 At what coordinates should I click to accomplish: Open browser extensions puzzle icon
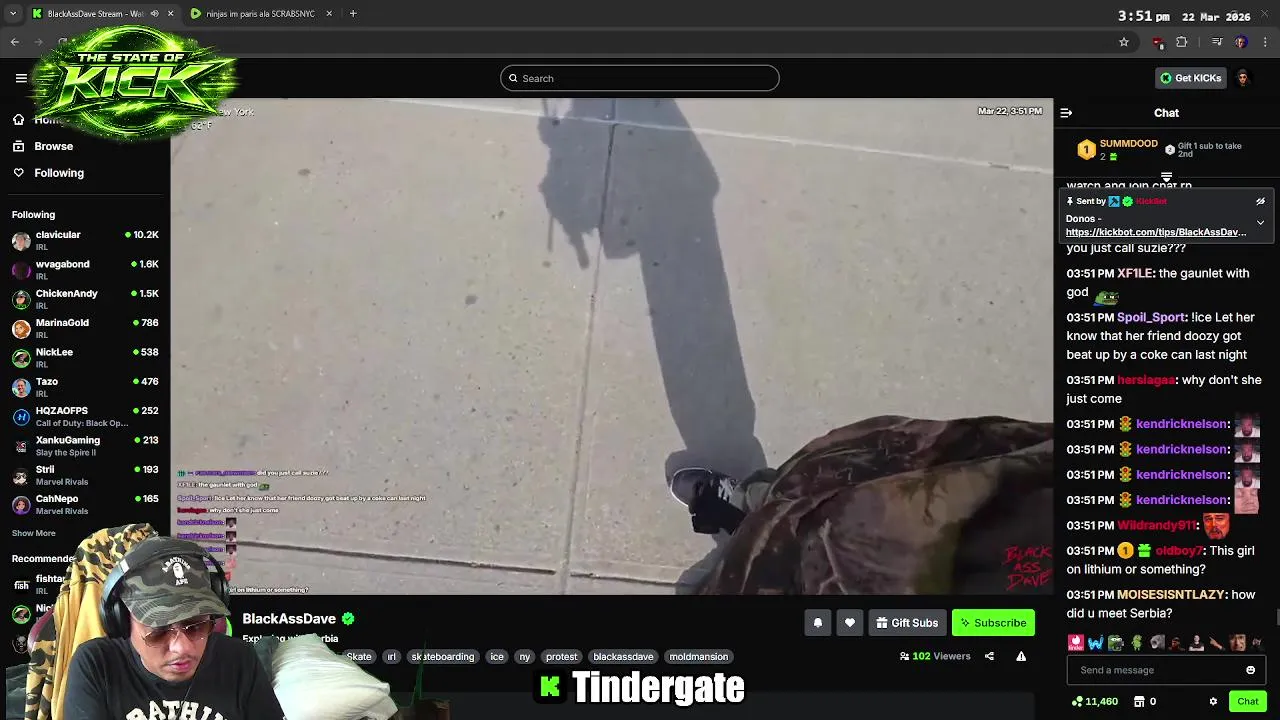click(x=1182, y=42)
